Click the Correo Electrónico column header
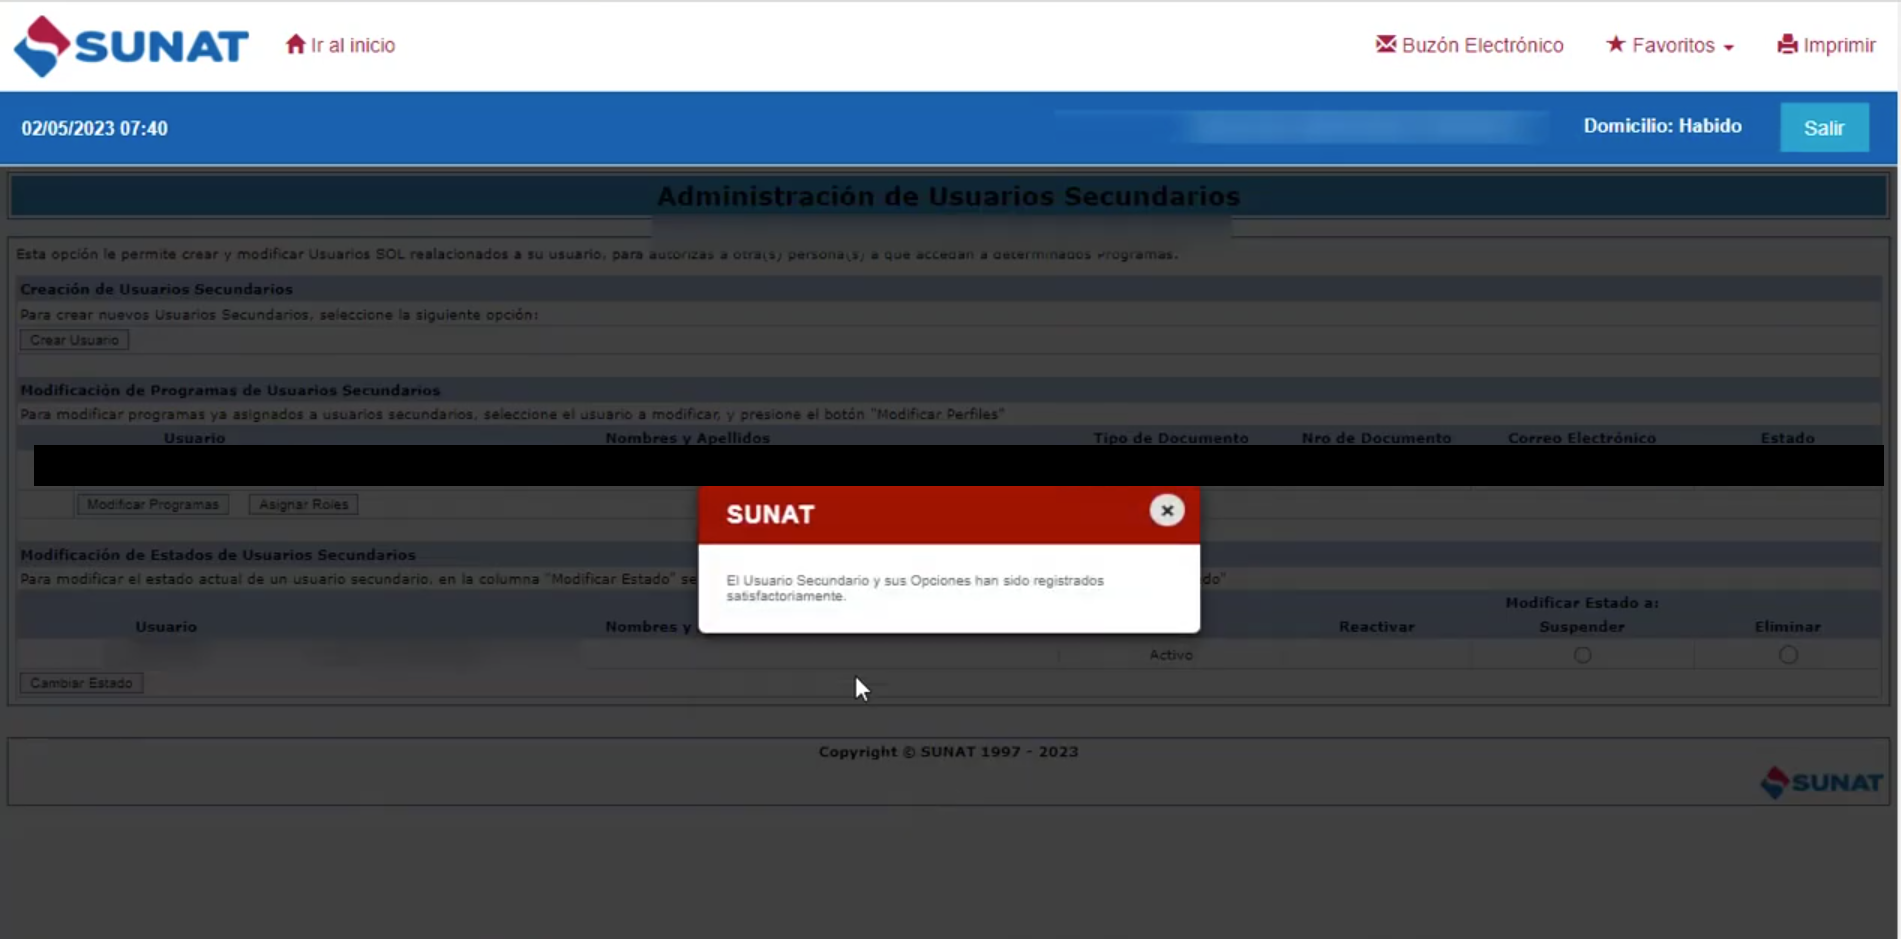This screenshot has width=1901, height=939. [x=1582, y=438]
